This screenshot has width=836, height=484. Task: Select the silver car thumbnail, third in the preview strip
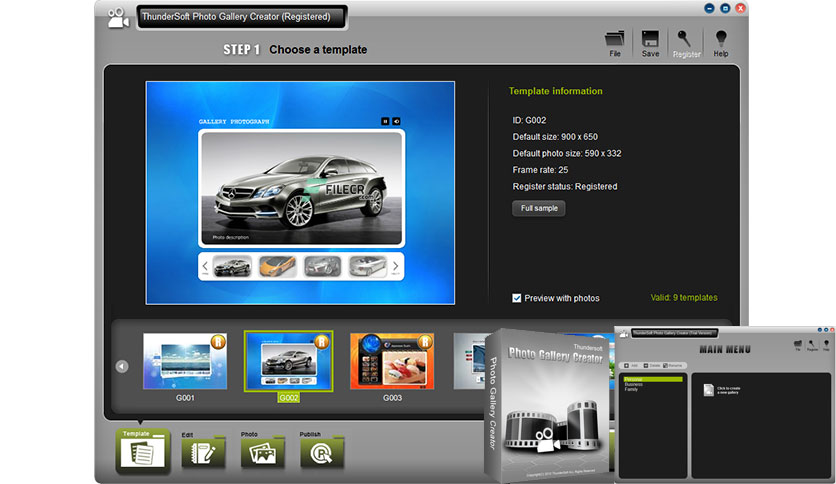(x=323, y=266)
